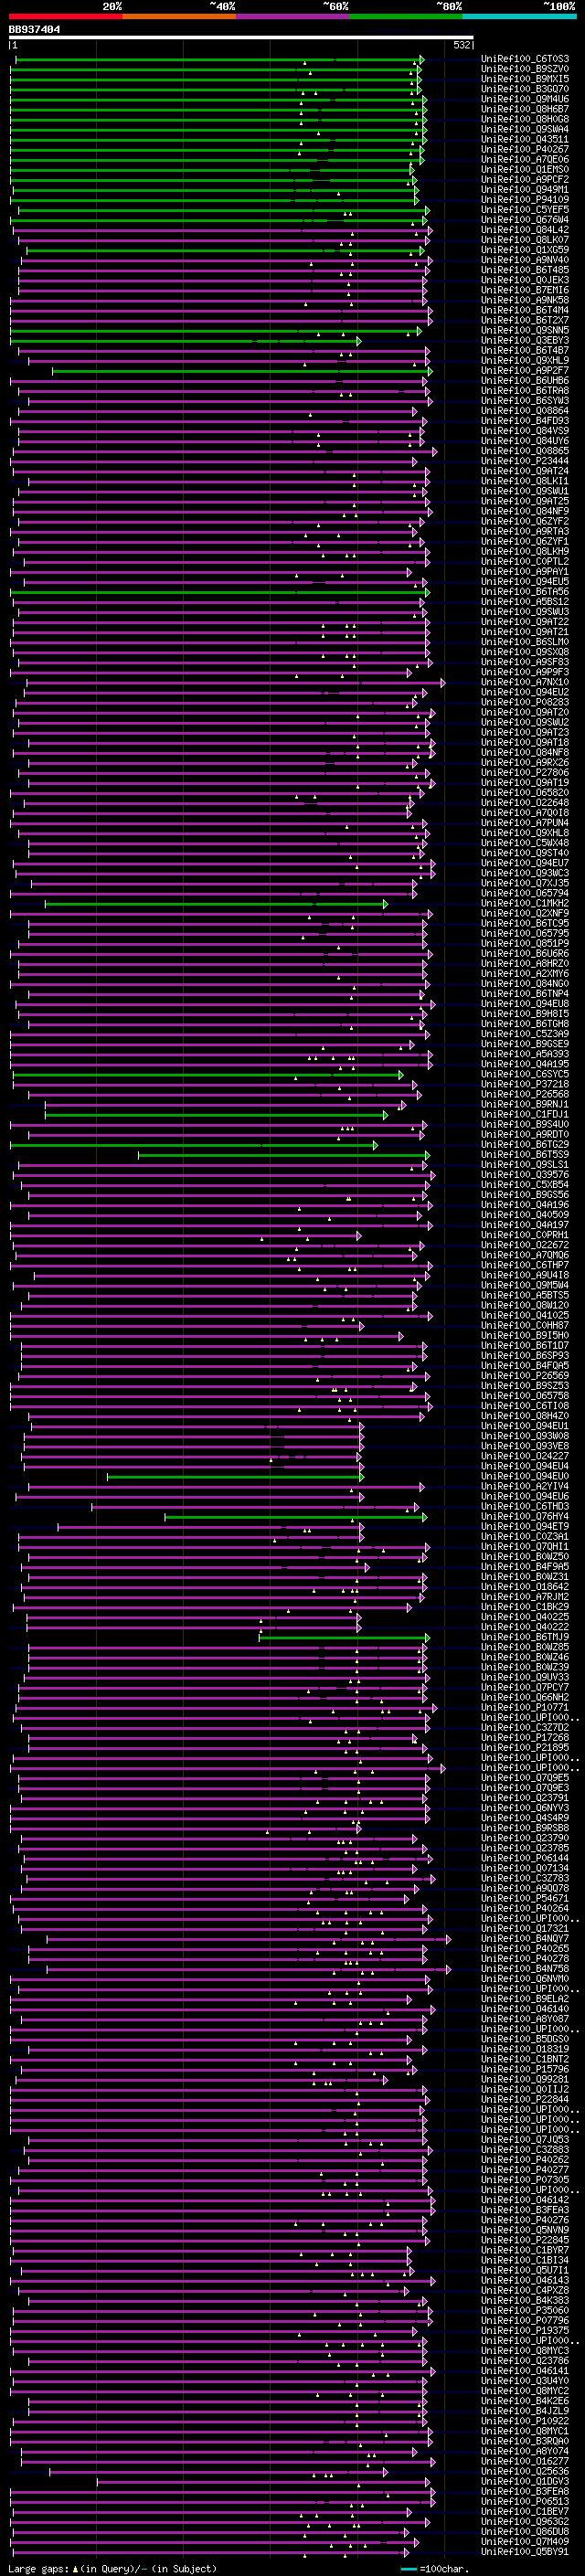This screenshot has height=2576, width=585.
Task: Open the UniRef100_C6TOS3 hit label
Action: (525, 59)
